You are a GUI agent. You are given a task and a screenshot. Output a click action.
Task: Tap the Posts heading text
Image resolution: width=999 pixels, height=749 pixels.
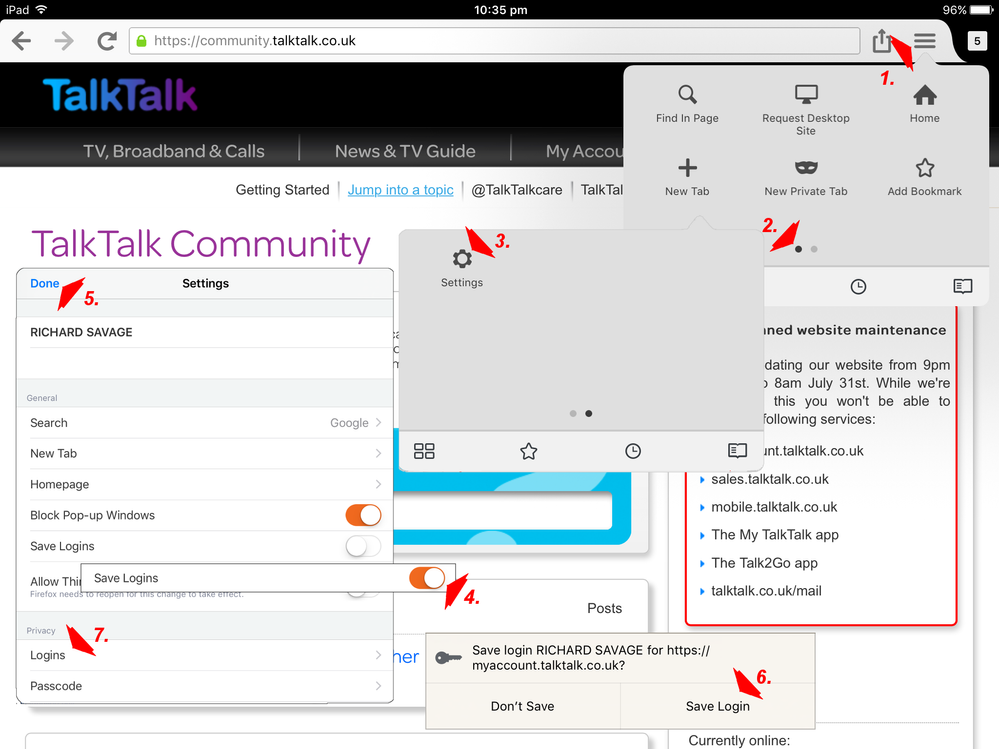[x=604, y=608]
